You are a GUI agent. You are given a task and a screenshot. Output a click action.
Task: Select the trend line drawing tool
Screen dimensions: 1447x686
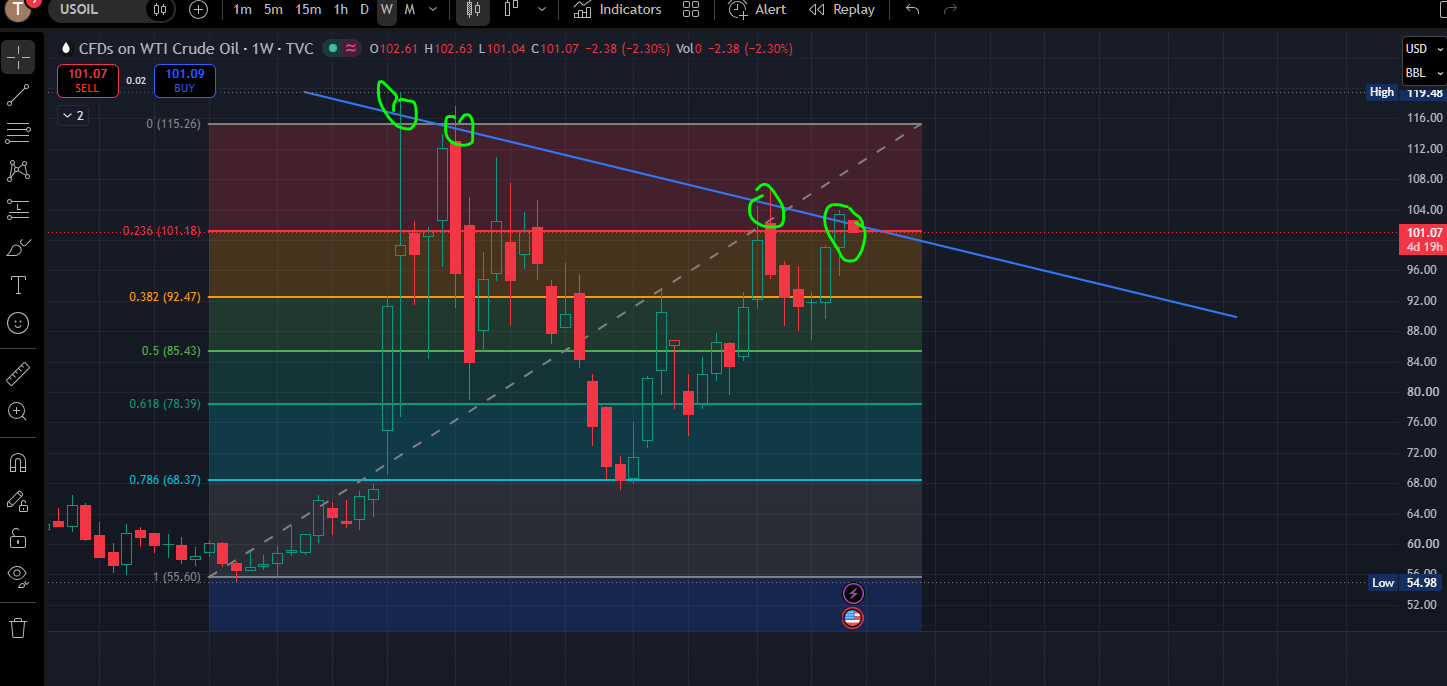tap(18, 96)
